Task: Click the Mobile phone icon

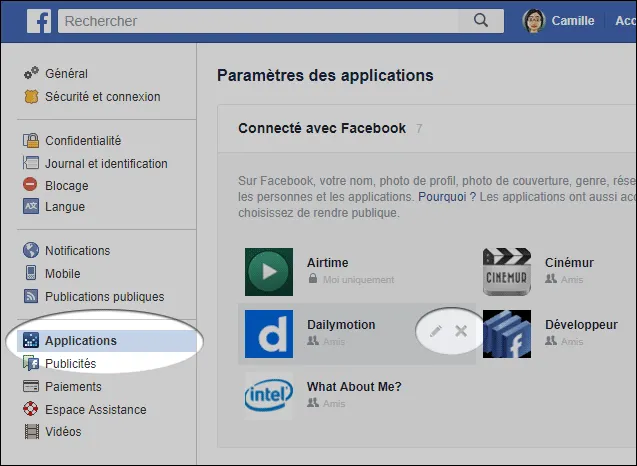Action: [31, 273]
